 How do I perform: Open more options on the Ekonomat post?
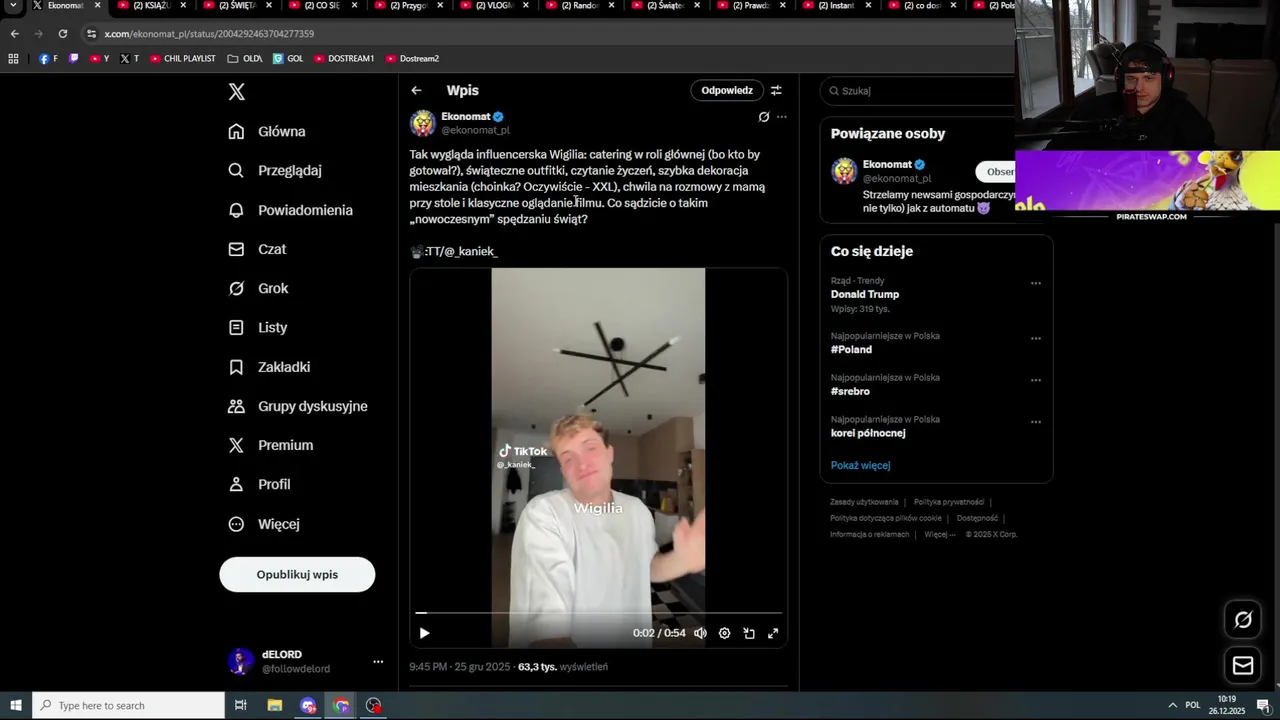[782, 117]
